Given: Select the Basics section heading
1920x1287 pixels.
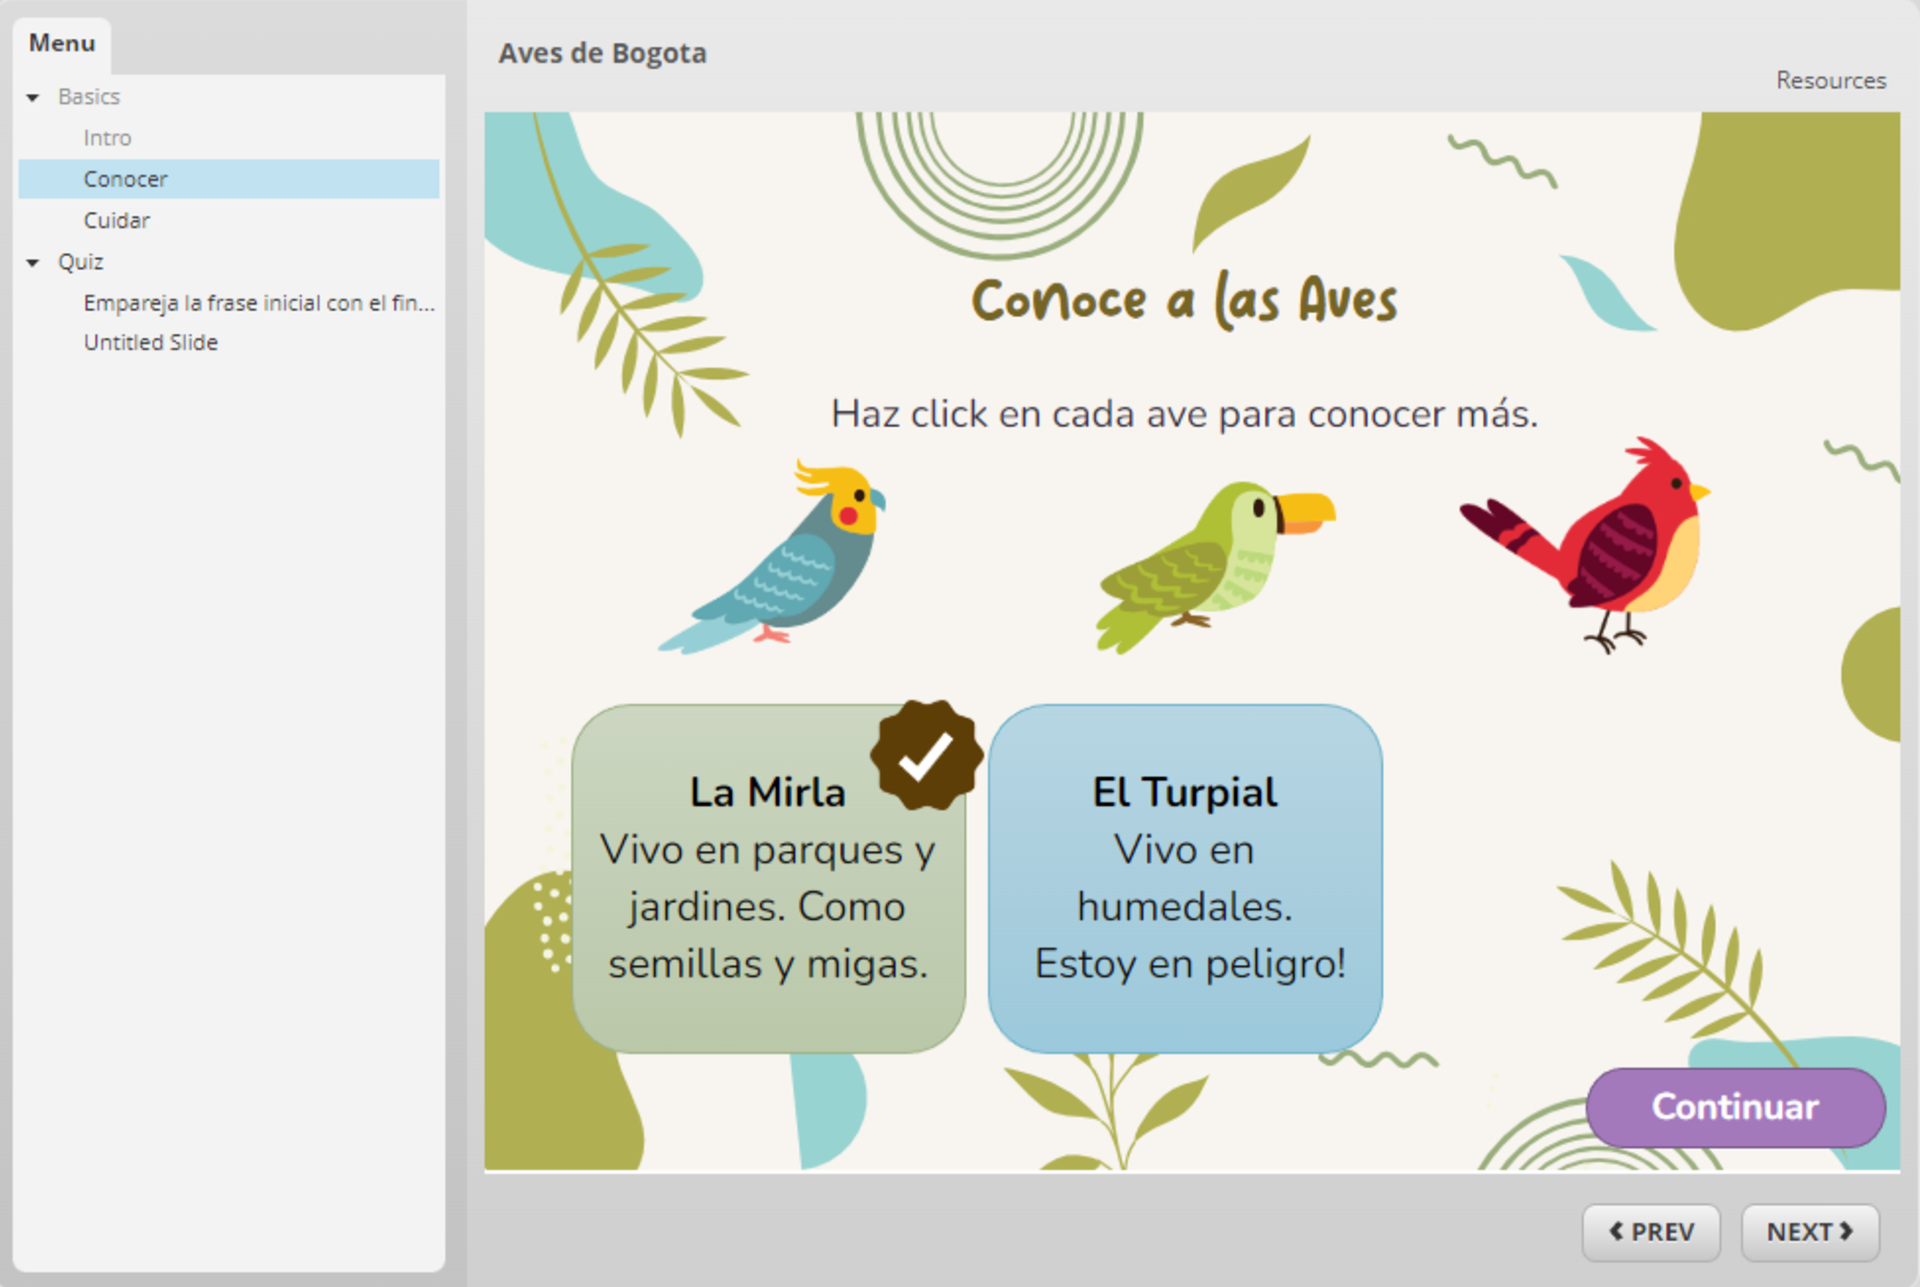Looking at the screenshot, I should tap(88, 97).
